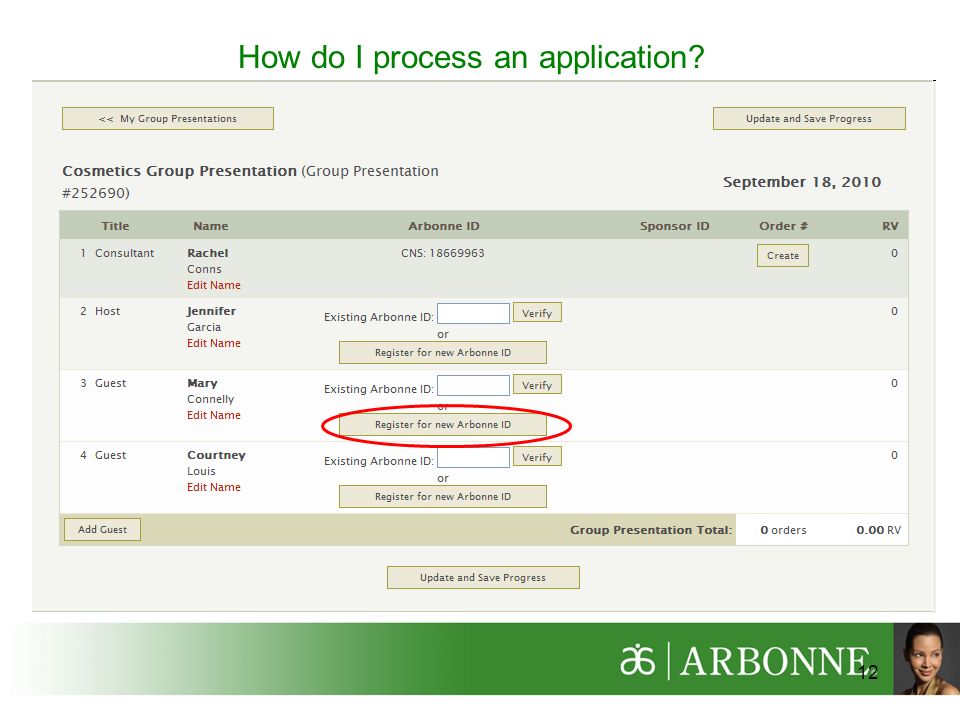Image resolution: width=960 pixels, height=720 pixels.
Task: Focus Existing Arbonne ID field for Jennifer
Action: [x=473, y=313]
